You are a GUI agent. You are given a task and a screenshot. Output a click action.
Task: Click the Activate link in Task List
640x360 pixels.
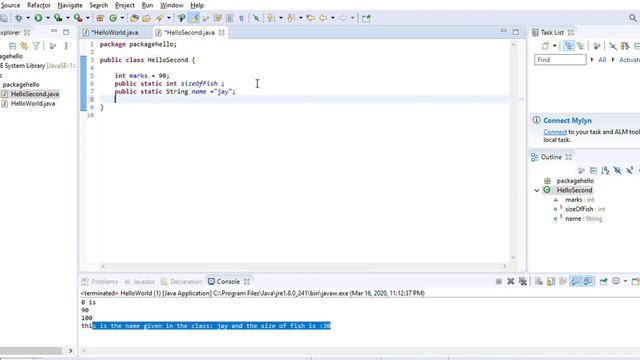pyautogui.click(x=629, y=60)
